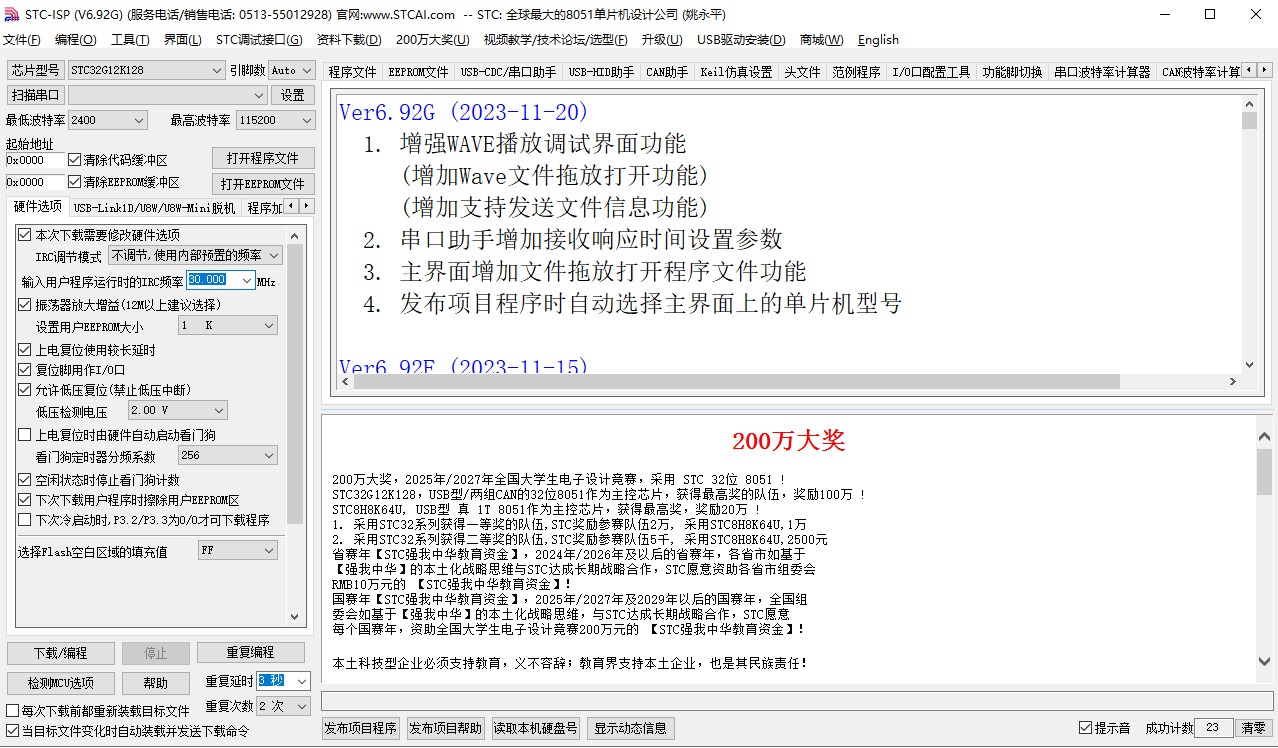This screenshot has height=748, width=1278.
Task: Click scroll-down arrow of version notes pane
Action: click(1249, 365)
